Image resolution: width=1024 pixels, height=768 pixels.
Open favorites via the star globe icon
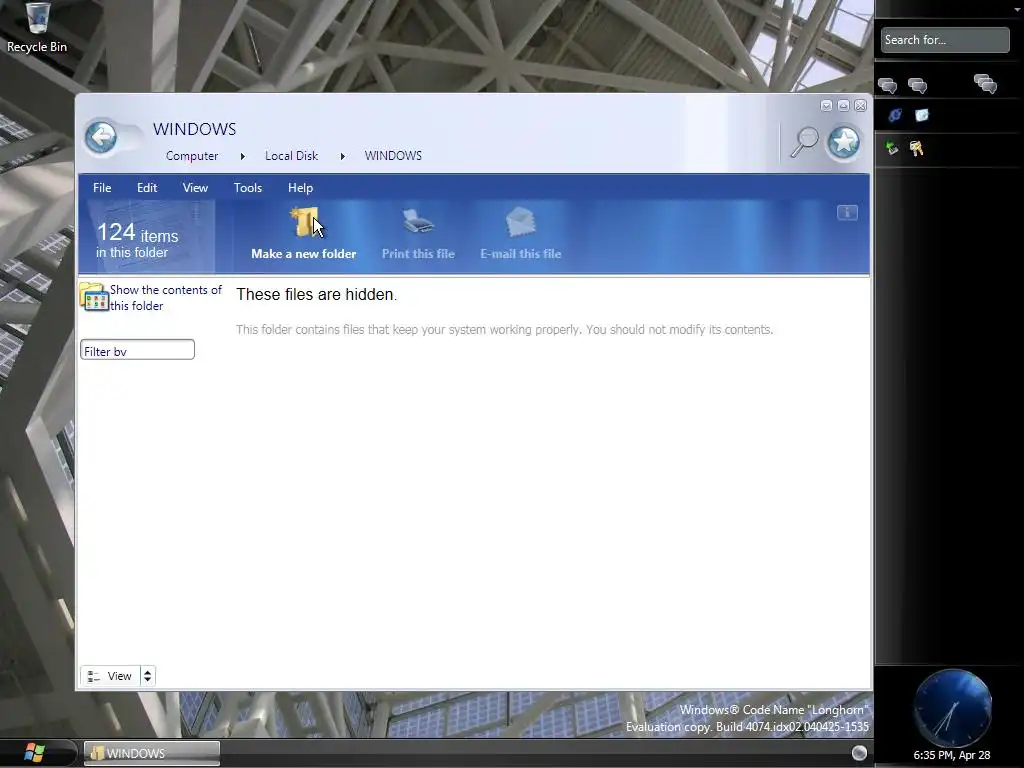[x=844, y=142]
